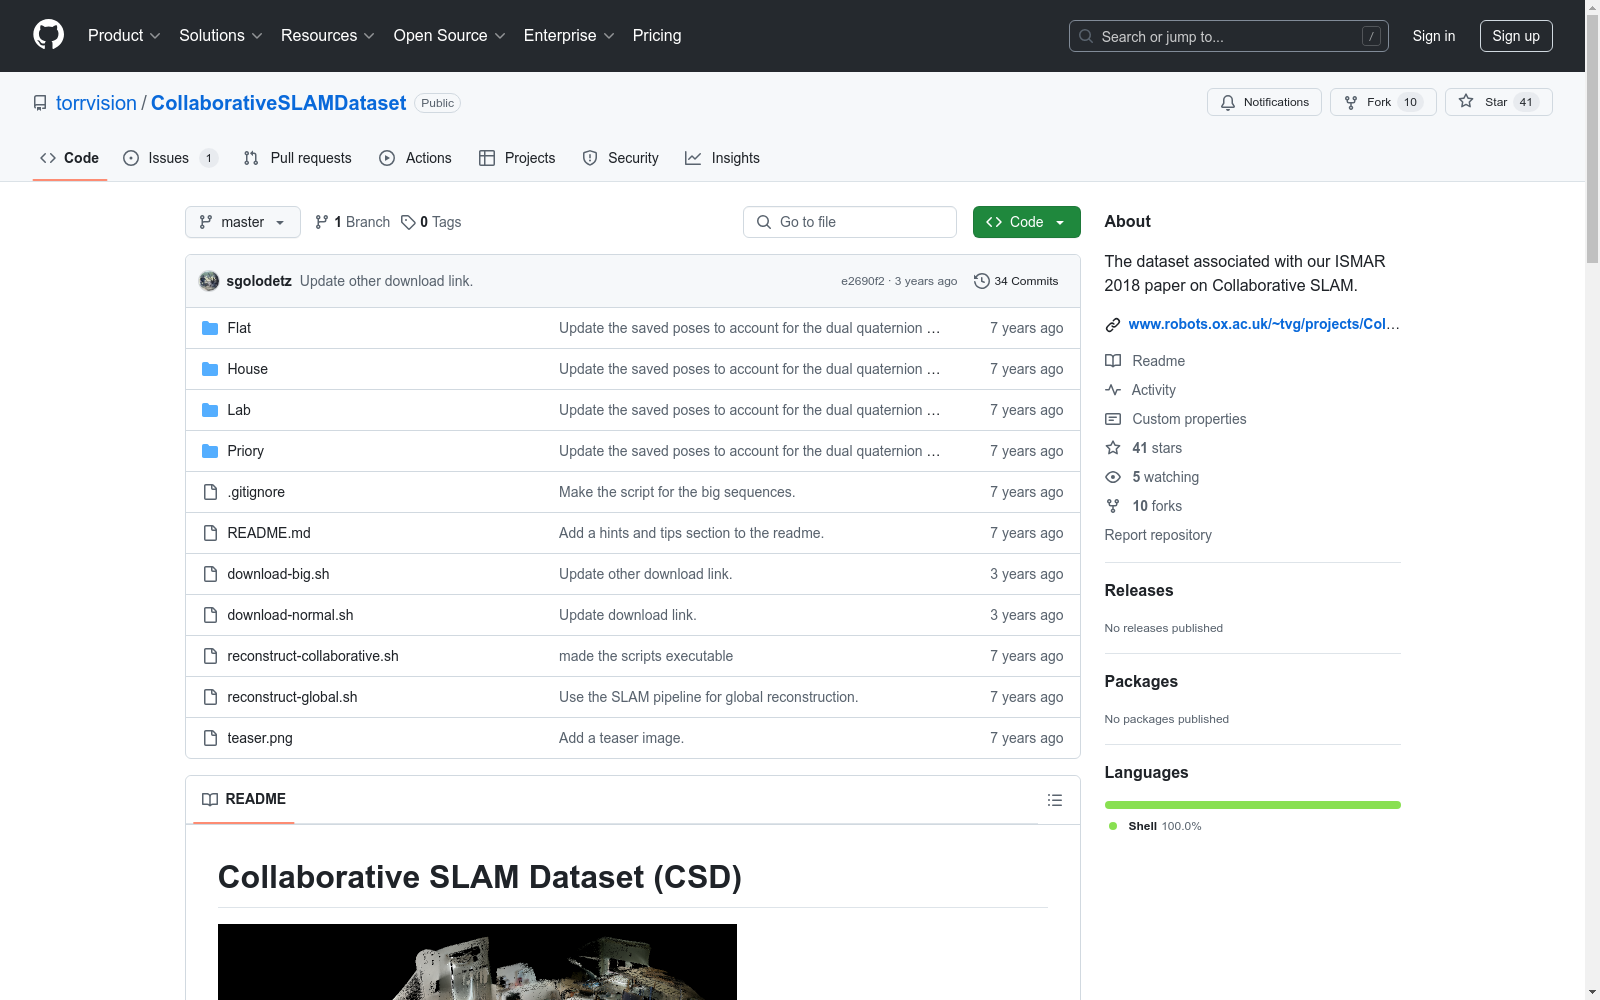Open the www.robots.ox.ac.uk project link
The image size is (1600, 1000).
coord(1264,324)
